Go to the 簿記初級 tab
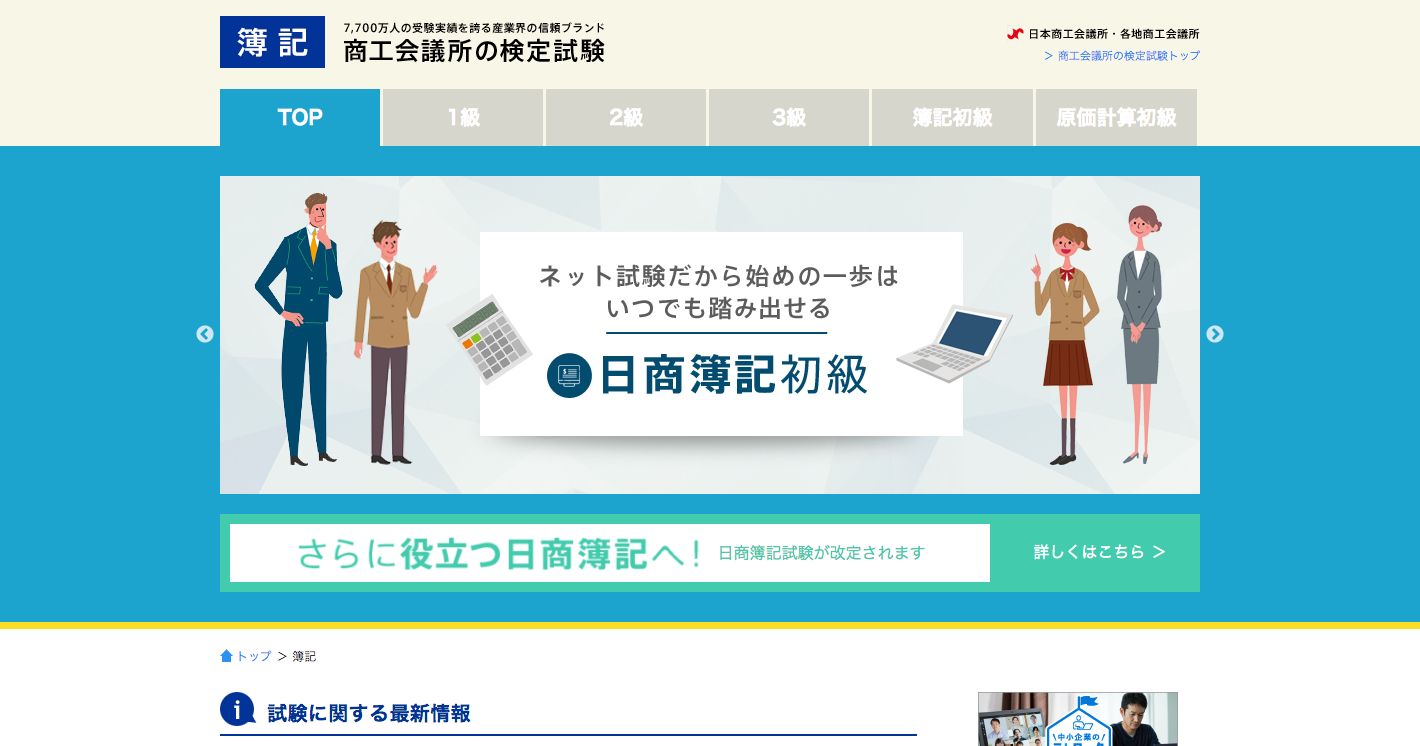1420x746 pixels. pos(952,118)
